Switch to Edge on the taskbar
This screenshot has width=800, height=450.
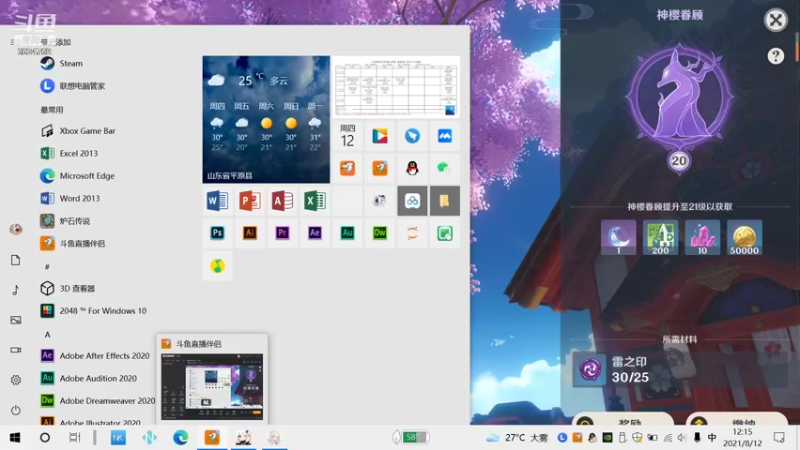[x=181, y=438]
